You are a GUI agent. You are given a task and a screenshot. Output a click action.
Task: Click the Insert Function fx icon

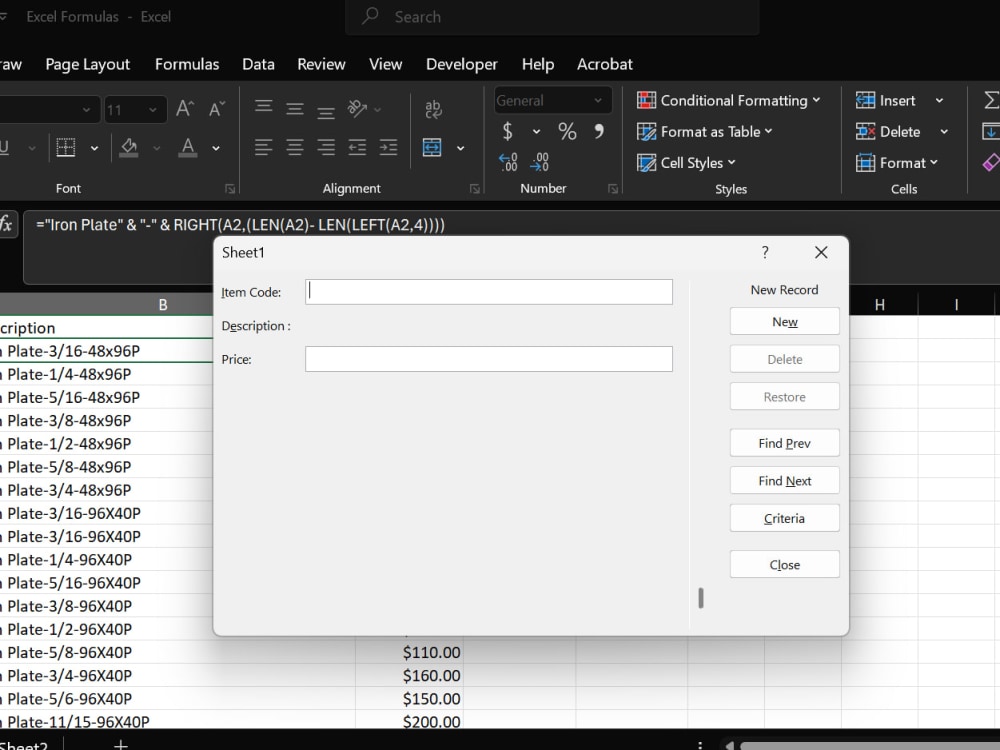[6, 224]
